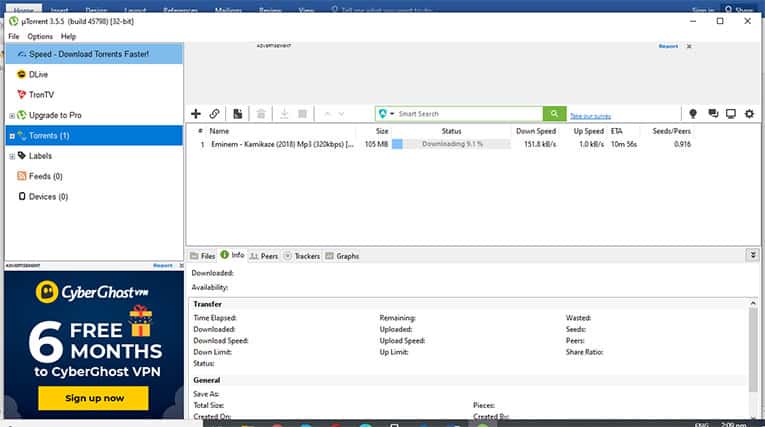Image resolution: width=765 pixels, height=427 pixels.
Task: Open the lightbulb bundles icon
Action: click(x=693, y=114)
